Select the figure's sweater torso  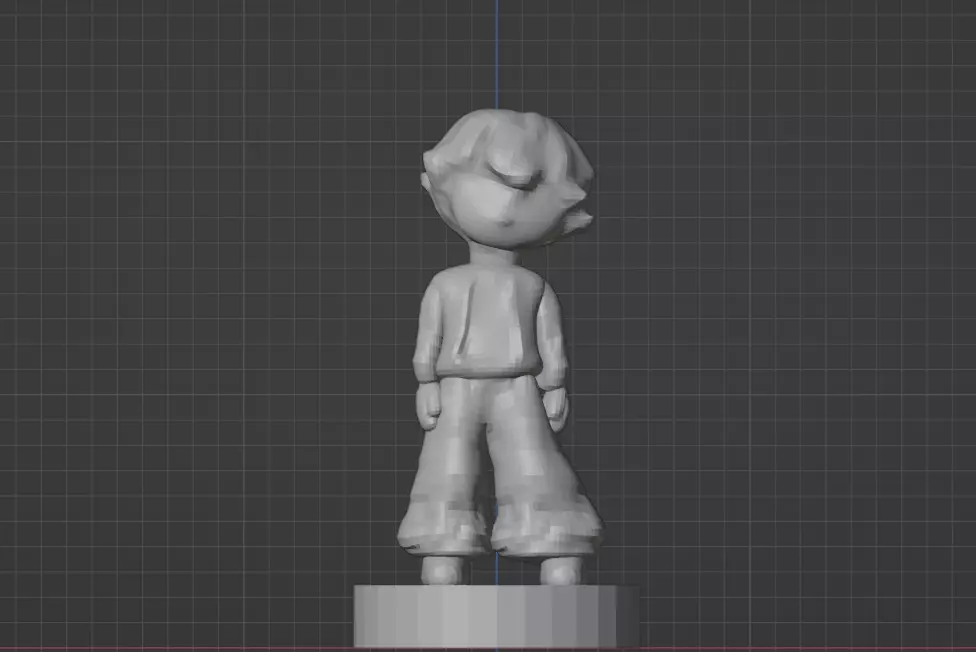(x=490, y=322)
